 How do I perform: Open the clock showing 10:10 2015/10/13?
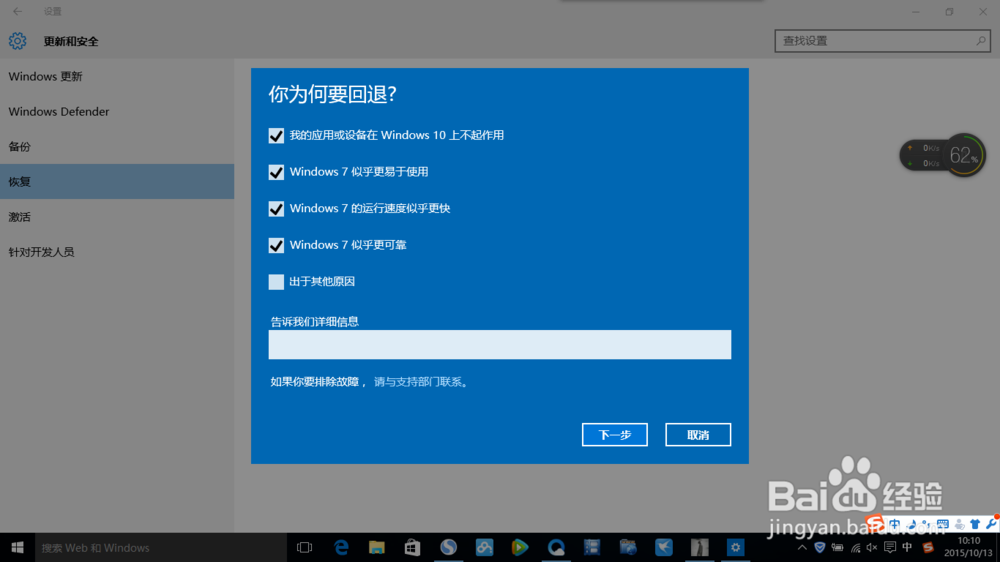pyautogui.click(x=968, y=547)
